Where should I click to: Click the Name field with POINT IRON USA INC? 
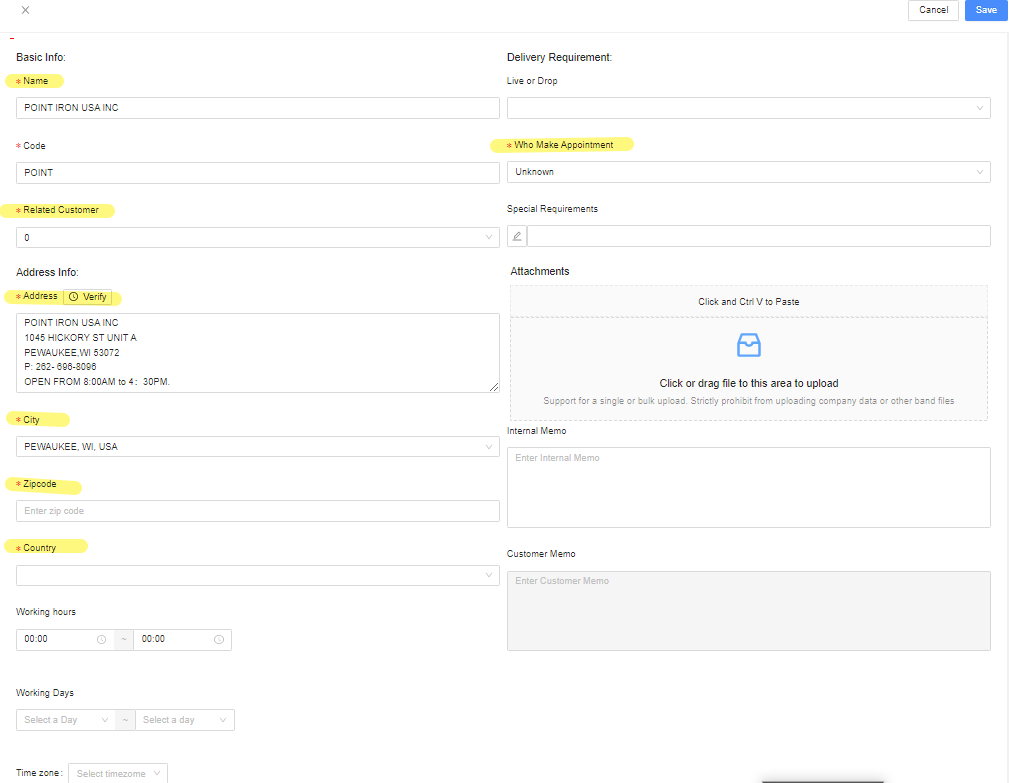(257, 108)
